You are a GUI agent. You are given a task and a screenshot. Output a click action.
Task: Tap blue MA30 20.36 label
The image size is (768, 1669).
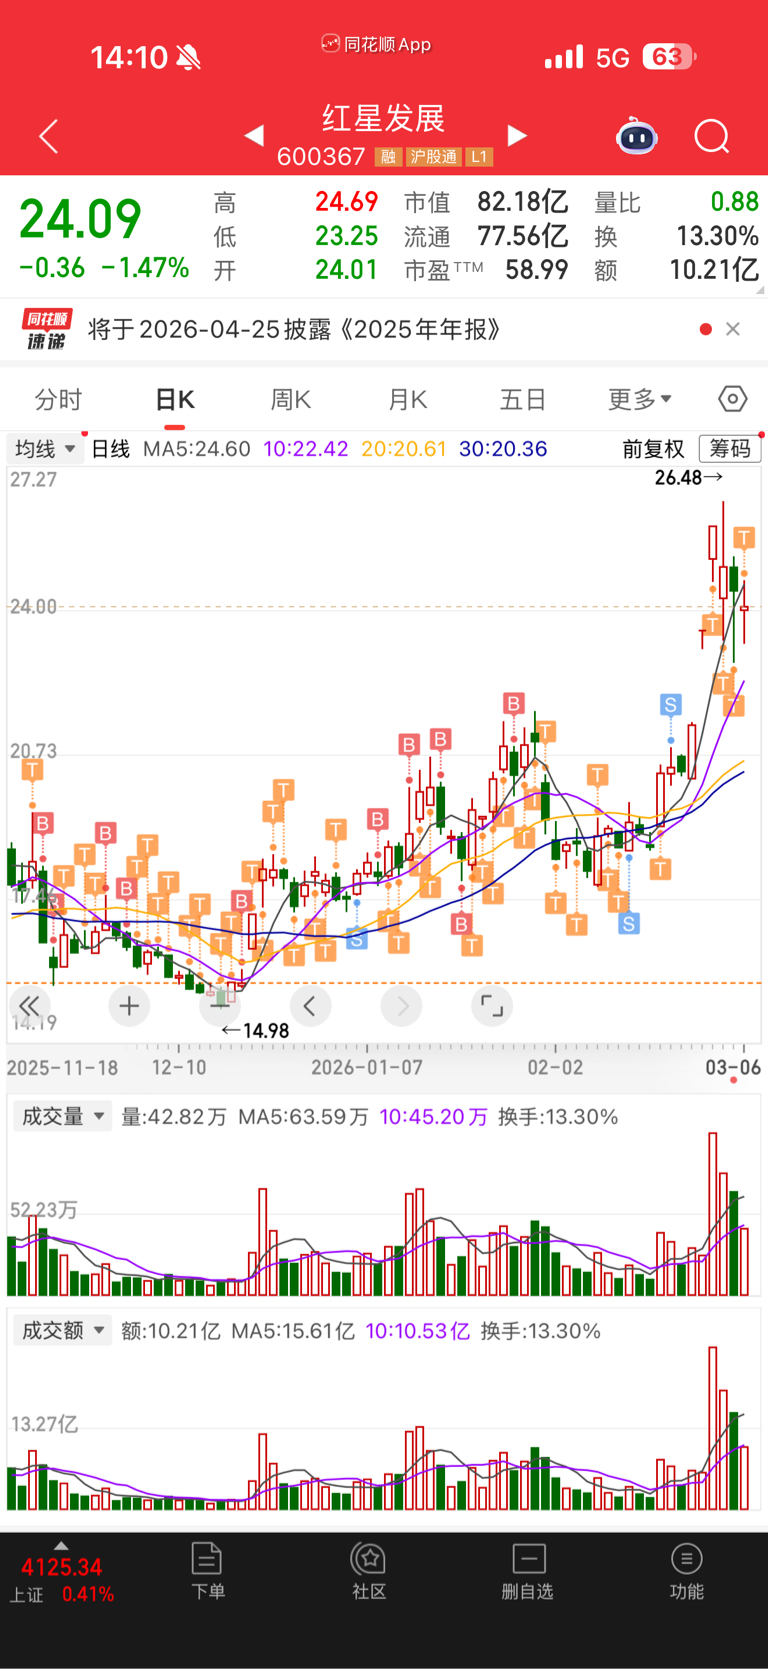coord(503,449)
